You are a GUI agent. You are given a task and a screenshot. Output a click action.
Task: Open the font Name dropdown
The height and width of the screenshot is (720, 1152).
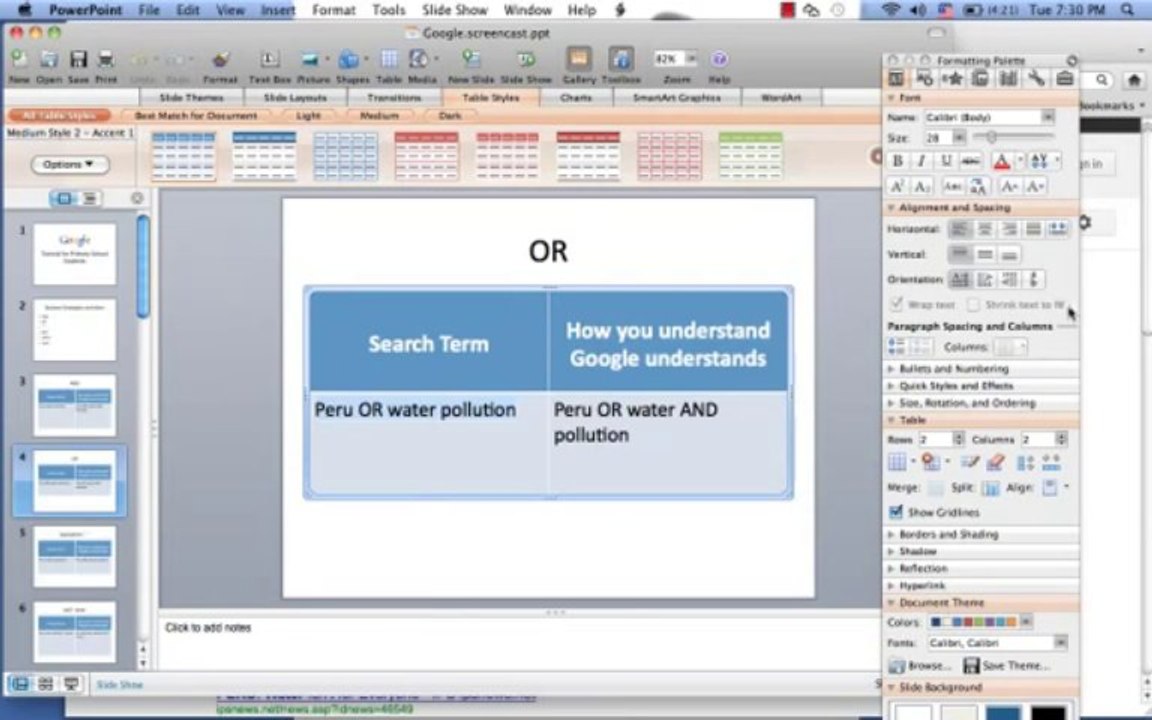pos(1048,117)
